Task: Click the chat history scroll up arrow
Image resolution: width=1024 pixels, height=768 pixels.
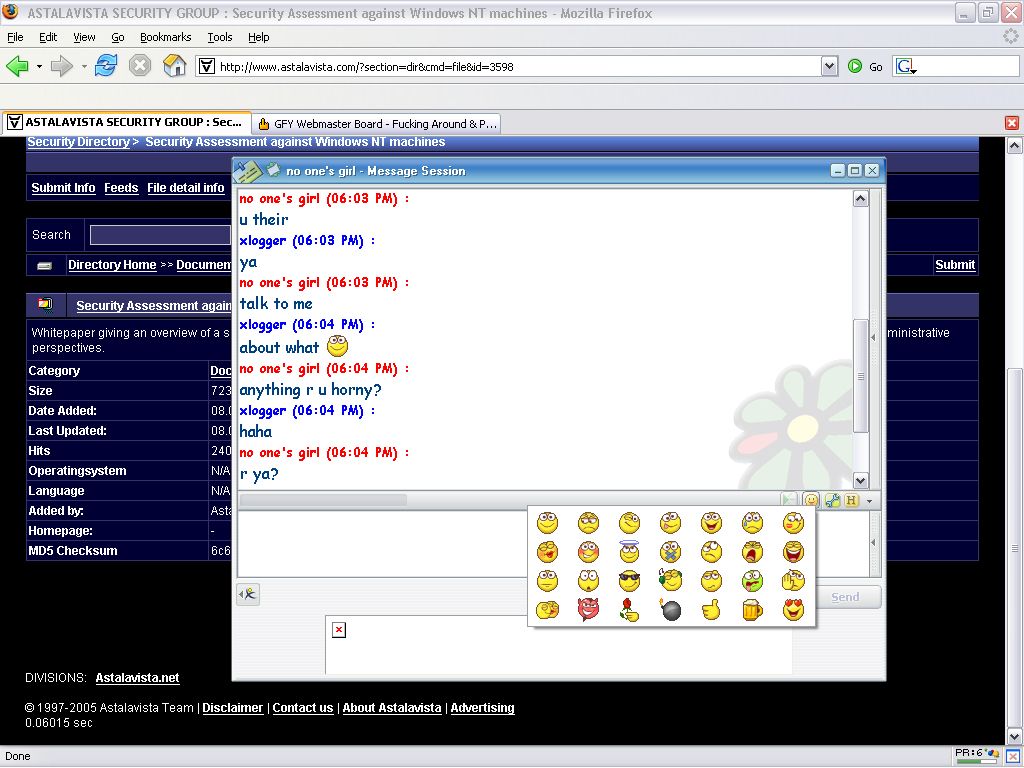Action: [861, 199]
